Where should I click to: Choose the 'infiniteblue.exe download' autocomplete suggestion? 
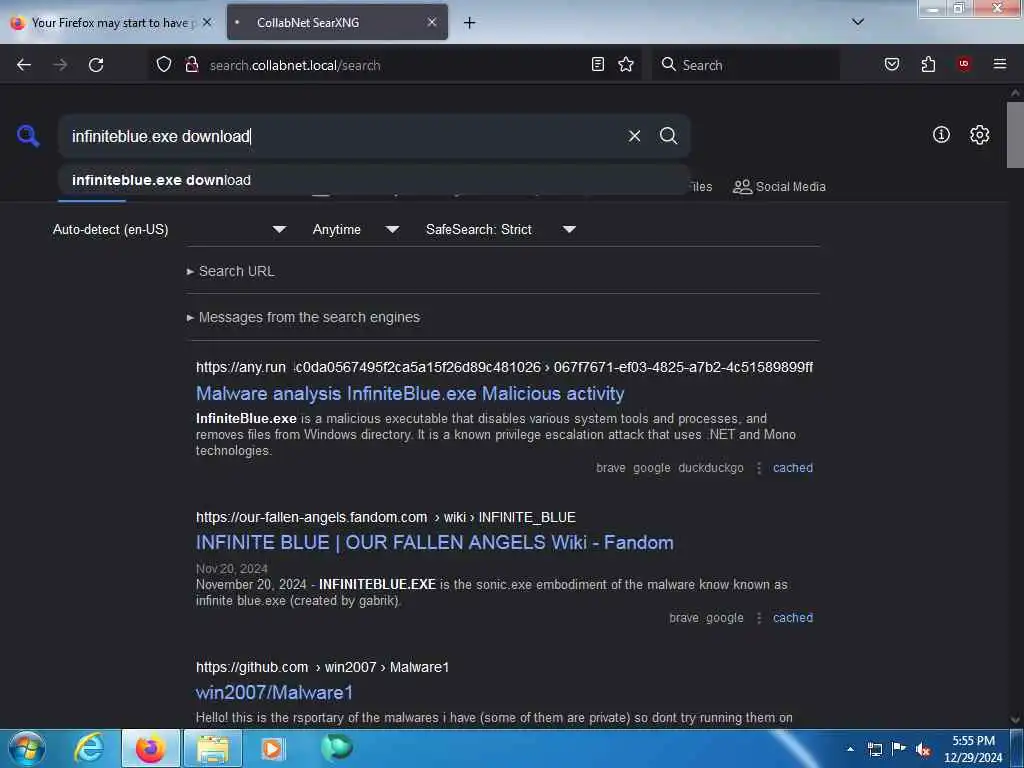pyautogui.click(x=374, y=180)
